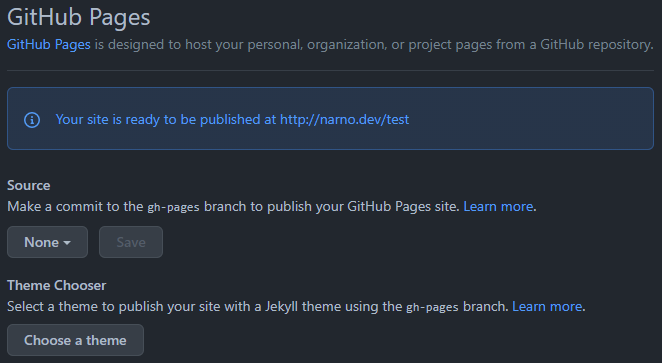Open Learn more link in Theme Chooser section

(547, 306)
